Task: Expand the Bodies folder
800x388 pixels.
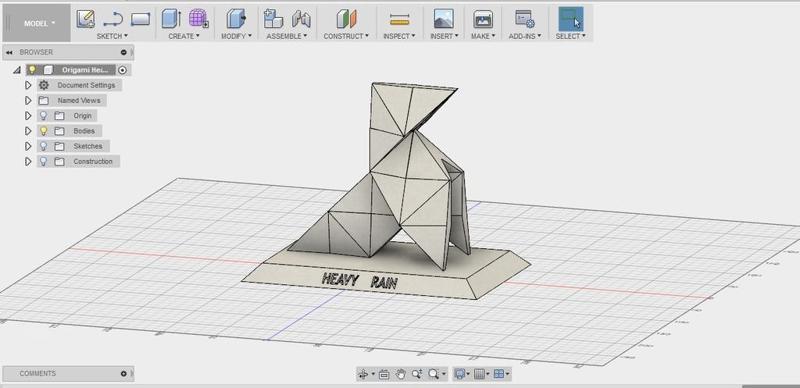Action: coord(29,131)
